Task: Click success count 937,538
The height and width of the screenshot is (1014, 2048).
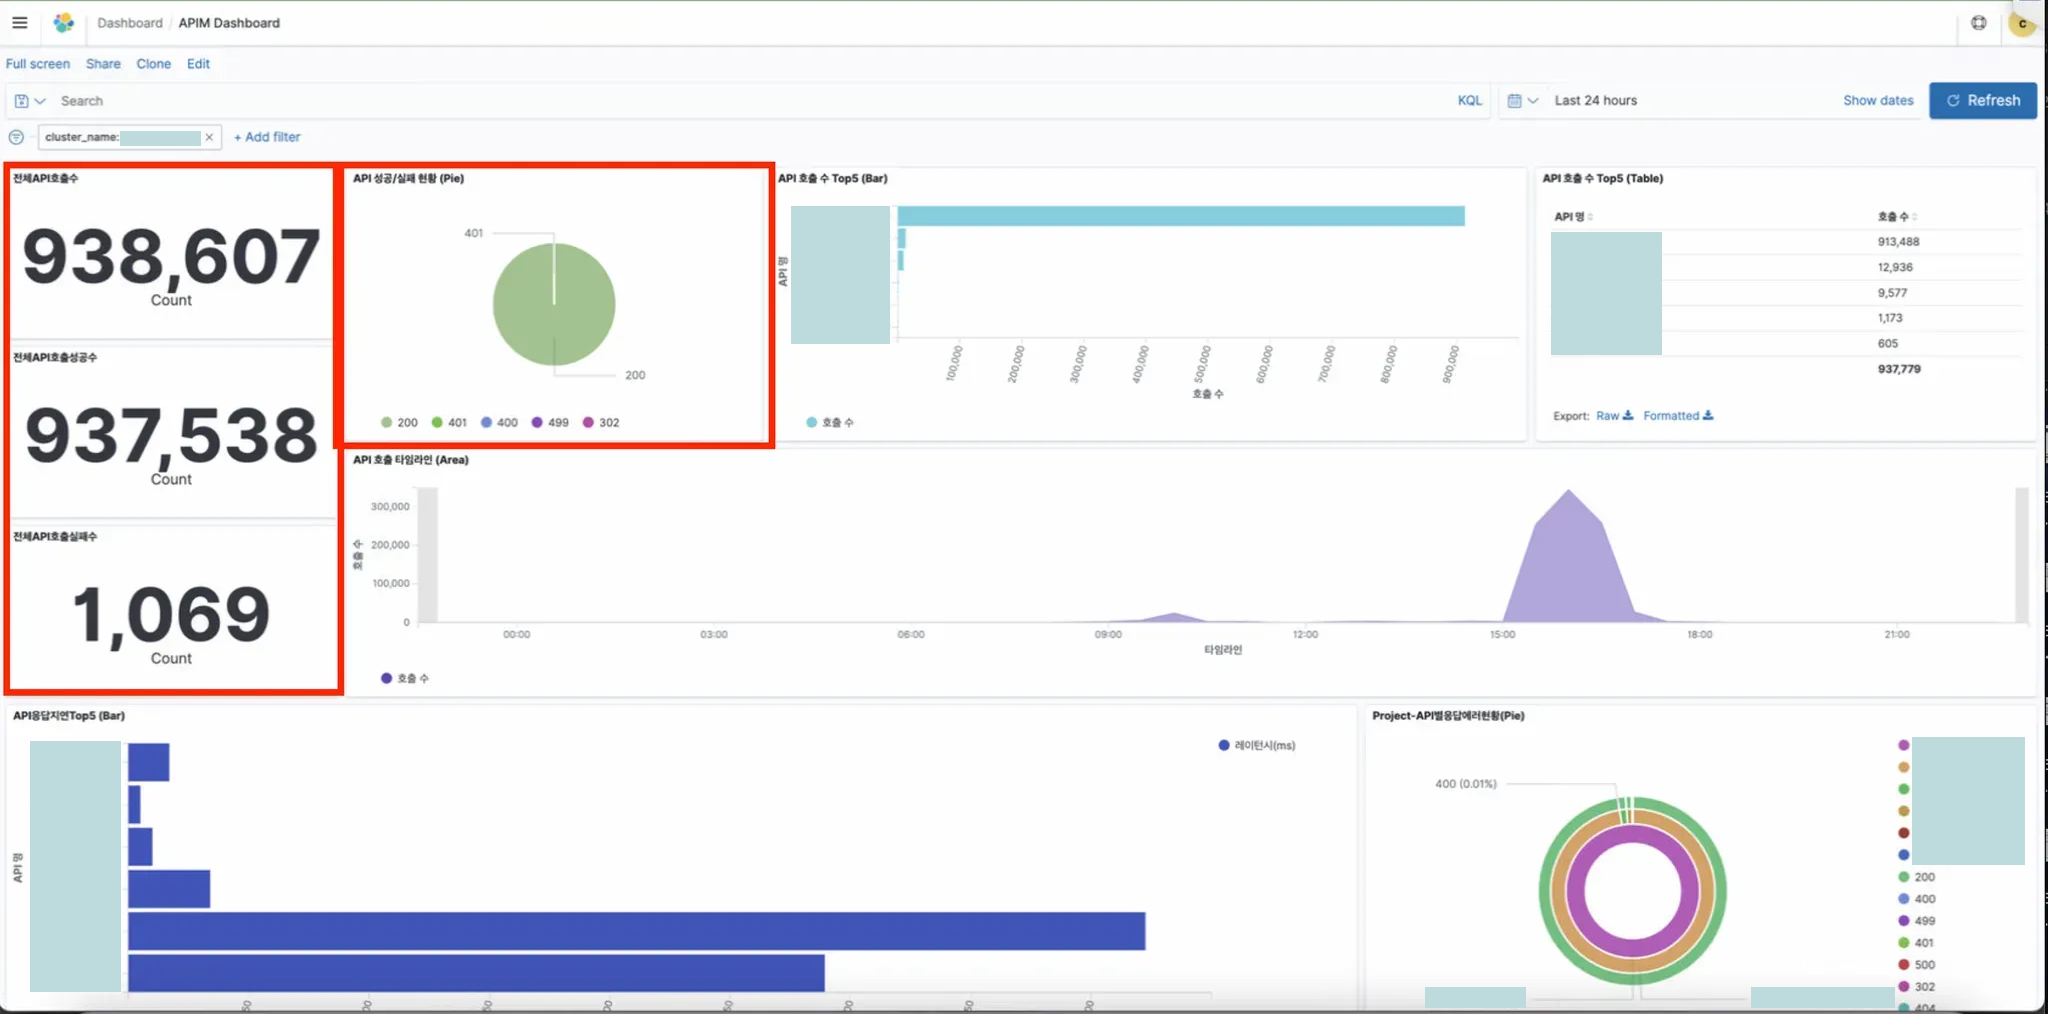Action: [171, 436]
